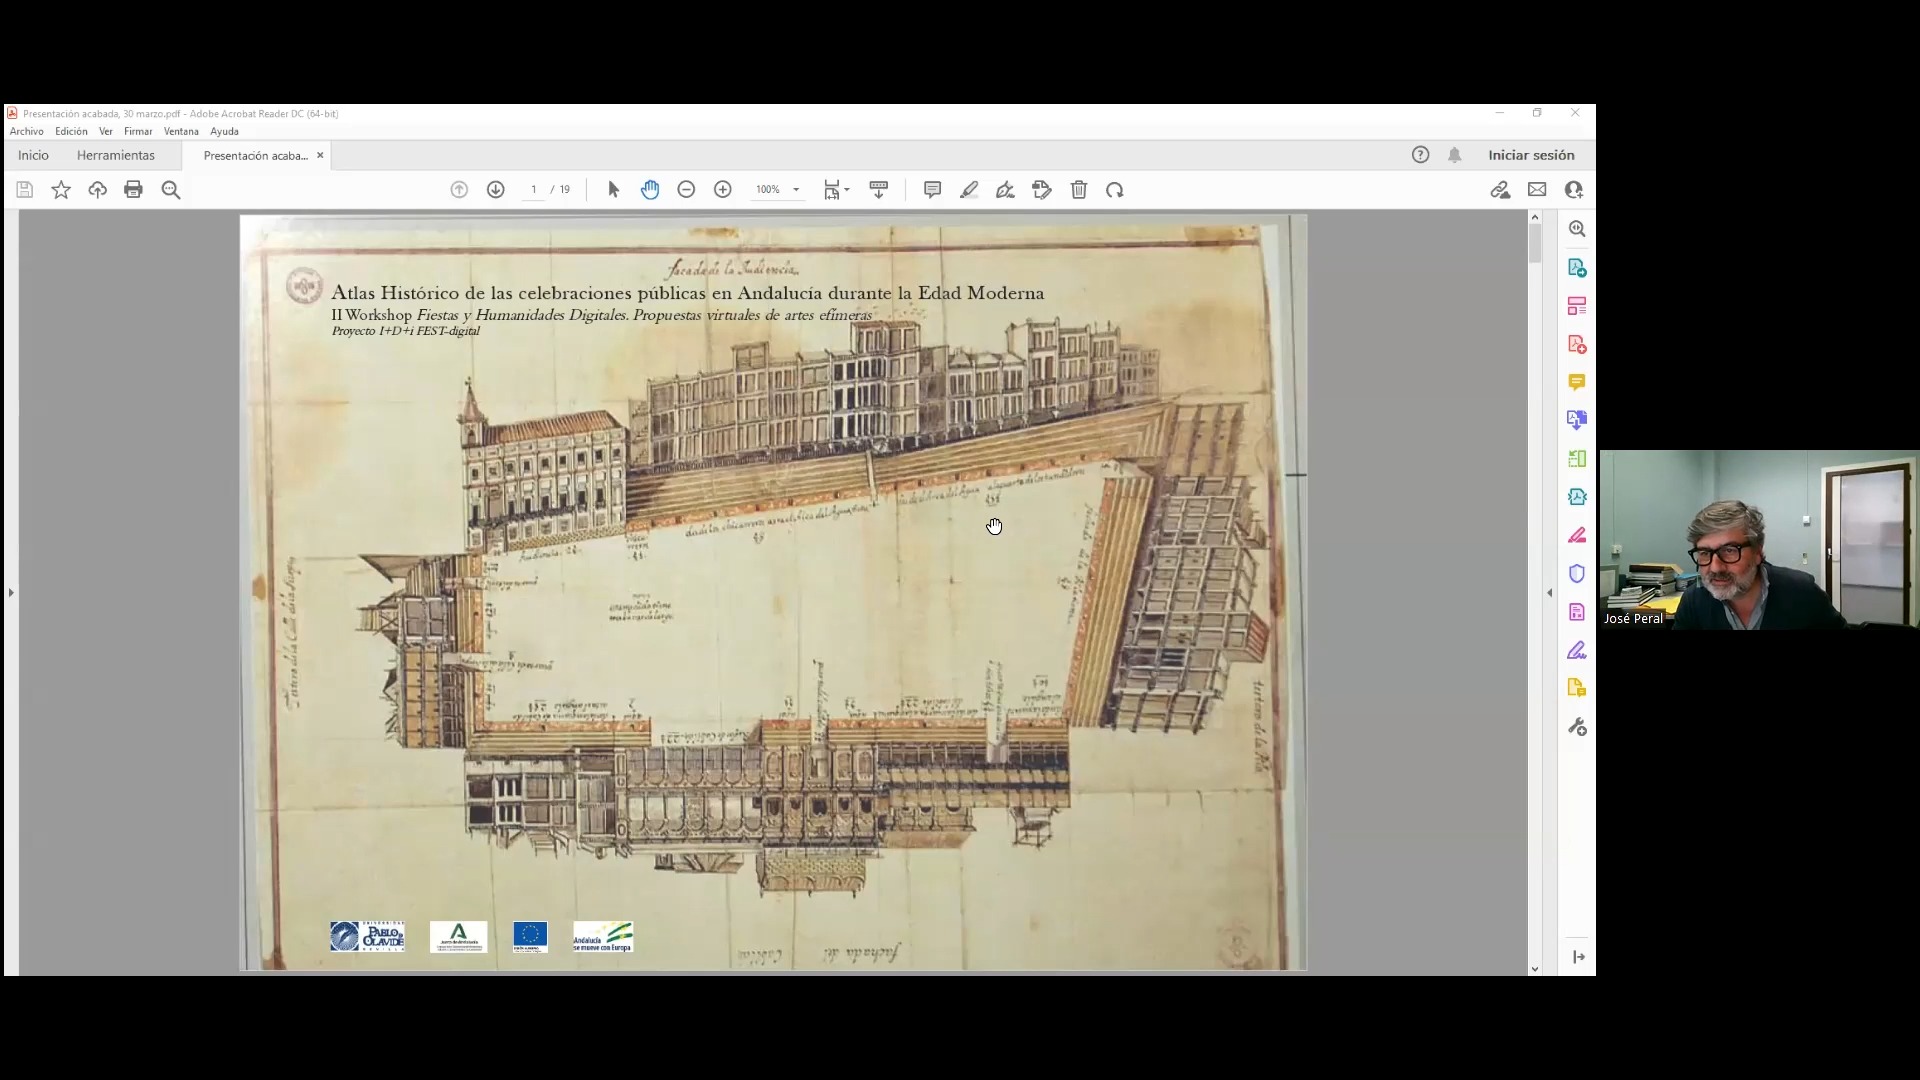Send the file by email envelope icon
Screen dimensions: 1920x1080
coord(1537,190)
